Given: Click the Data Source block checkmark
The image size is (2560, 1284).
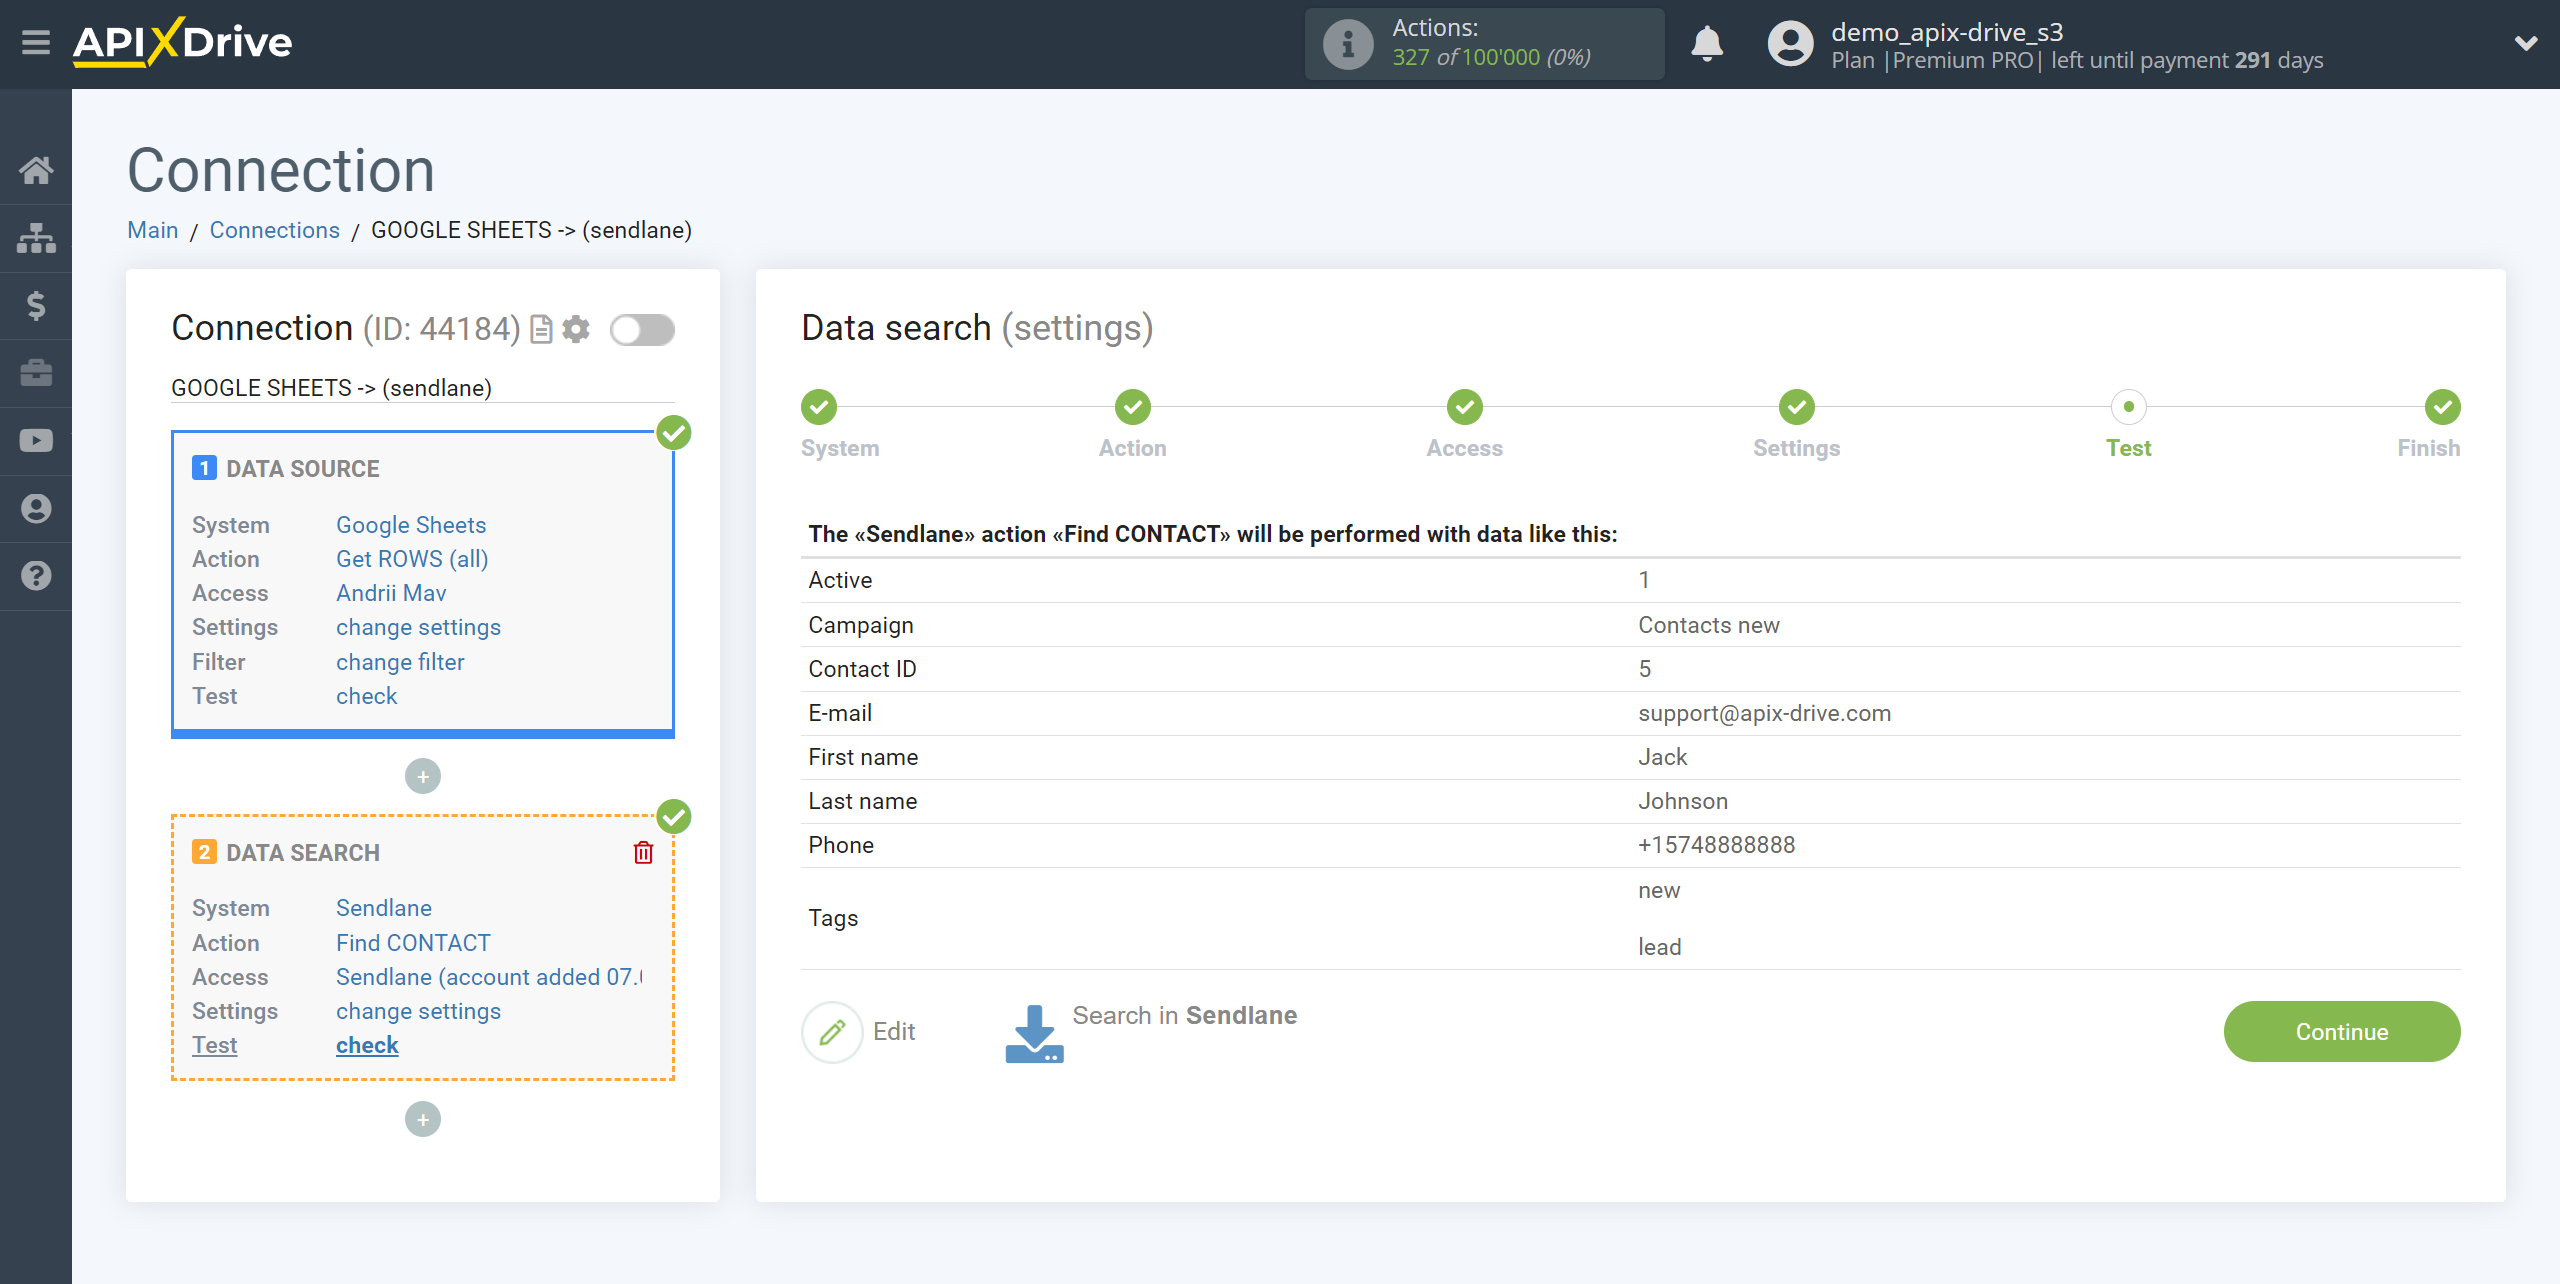Looking at the screenshot, I should [x=674, y=433].
